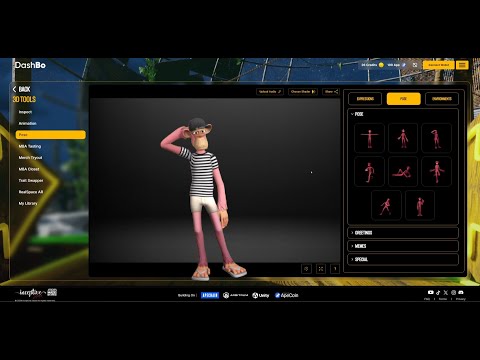Click the Ape token balance icon
This screenshot has width=480, height=360.
click(404, 65)
